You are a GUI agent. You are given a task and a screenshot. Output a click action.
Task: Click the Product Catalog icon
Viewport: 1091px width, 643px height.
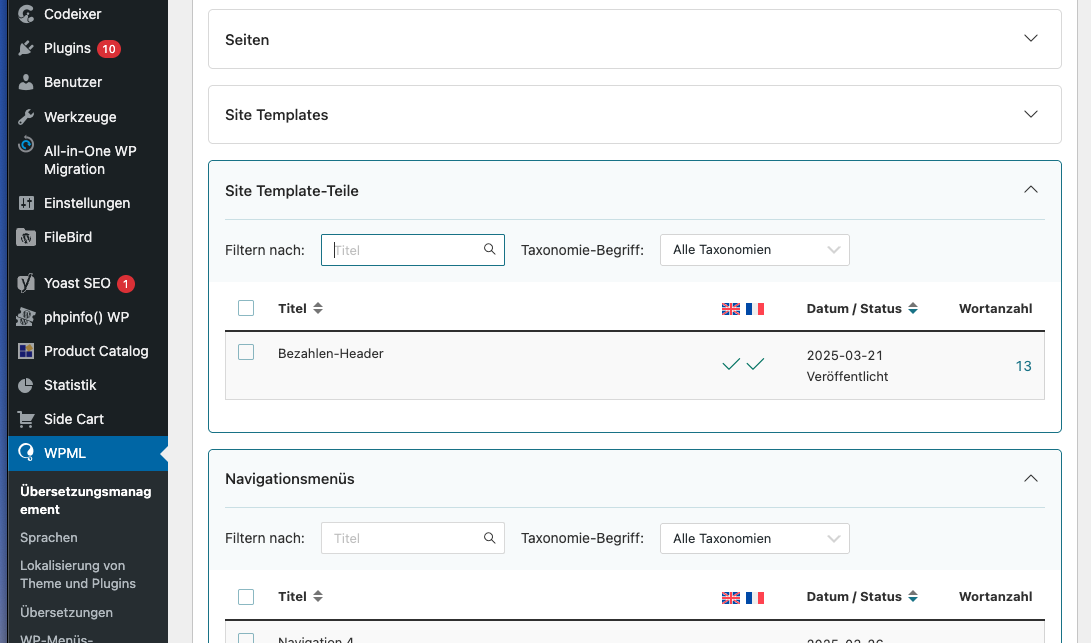point(26,351)
